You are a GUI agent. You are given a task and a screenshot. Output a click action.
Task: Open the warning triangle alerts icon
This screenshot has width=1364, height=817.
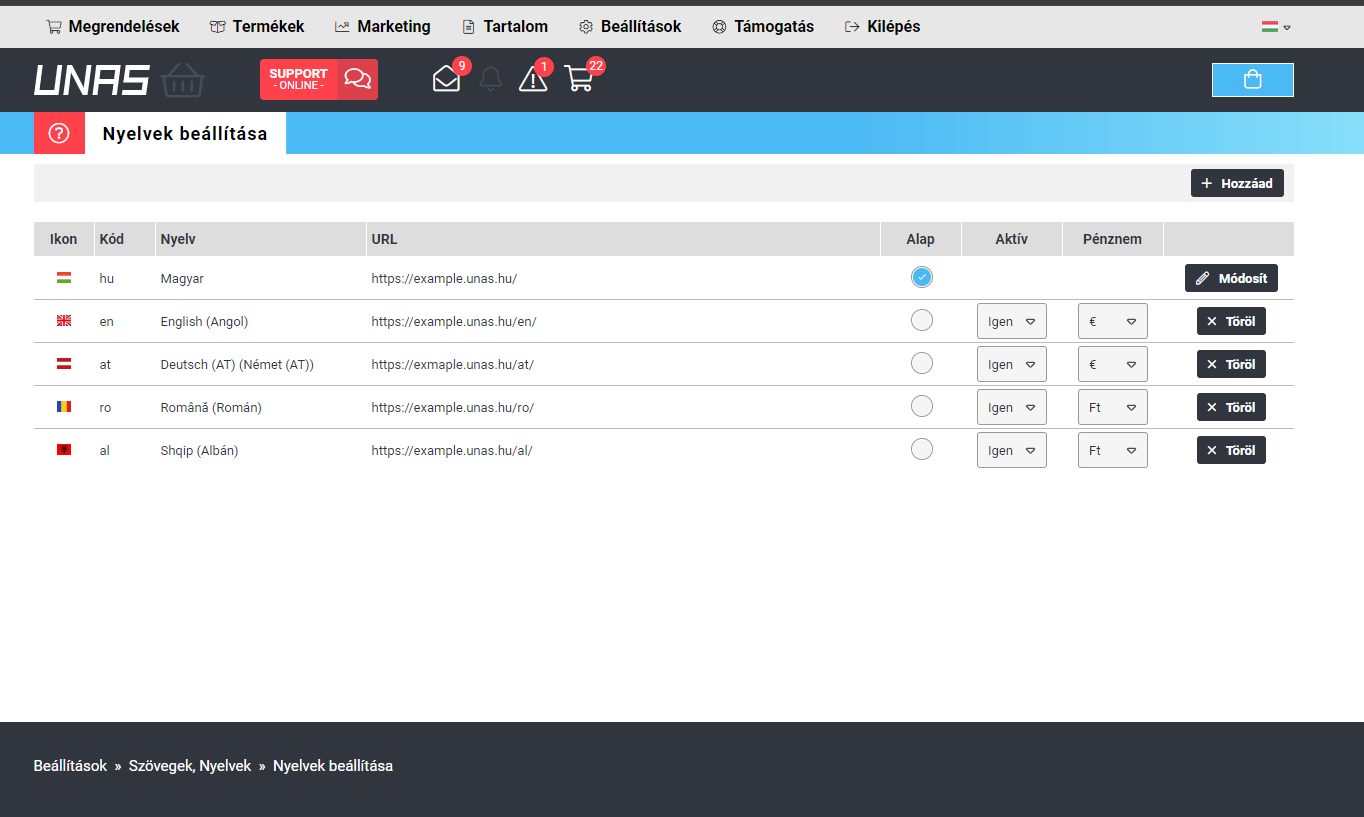coord(533,79)
